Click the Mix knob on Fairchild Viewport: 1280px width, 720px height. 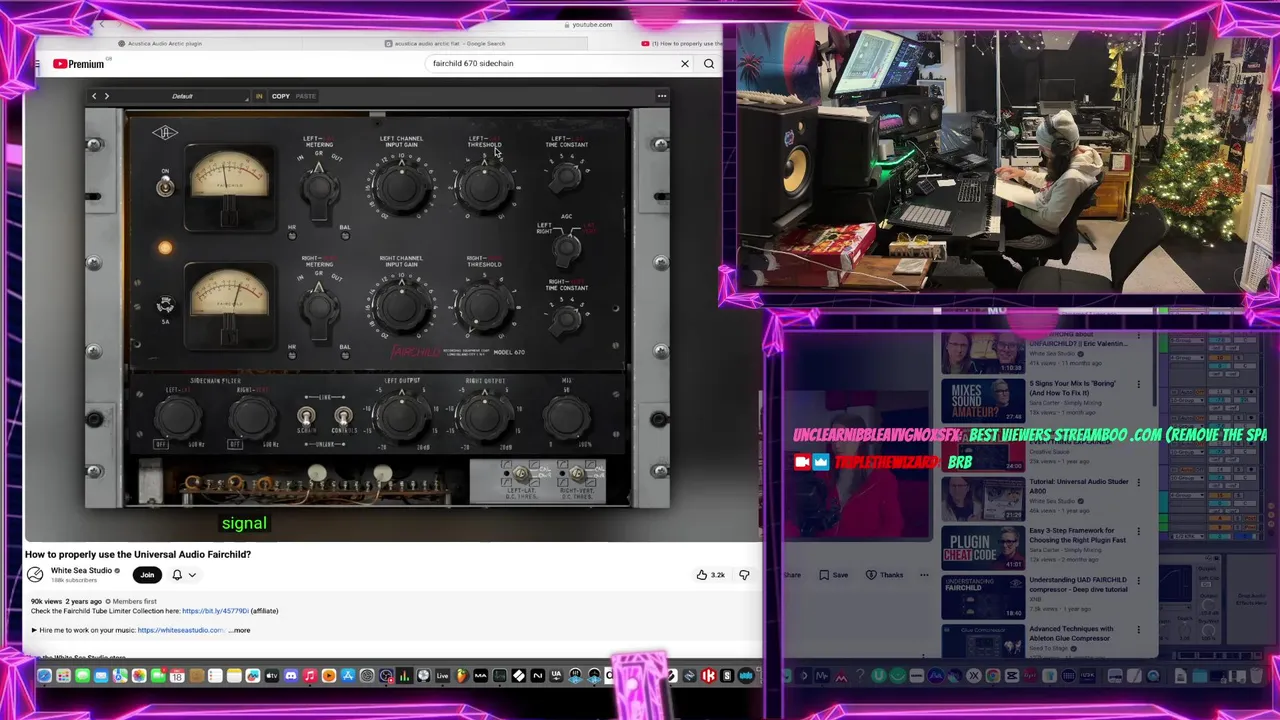[567, 416]
